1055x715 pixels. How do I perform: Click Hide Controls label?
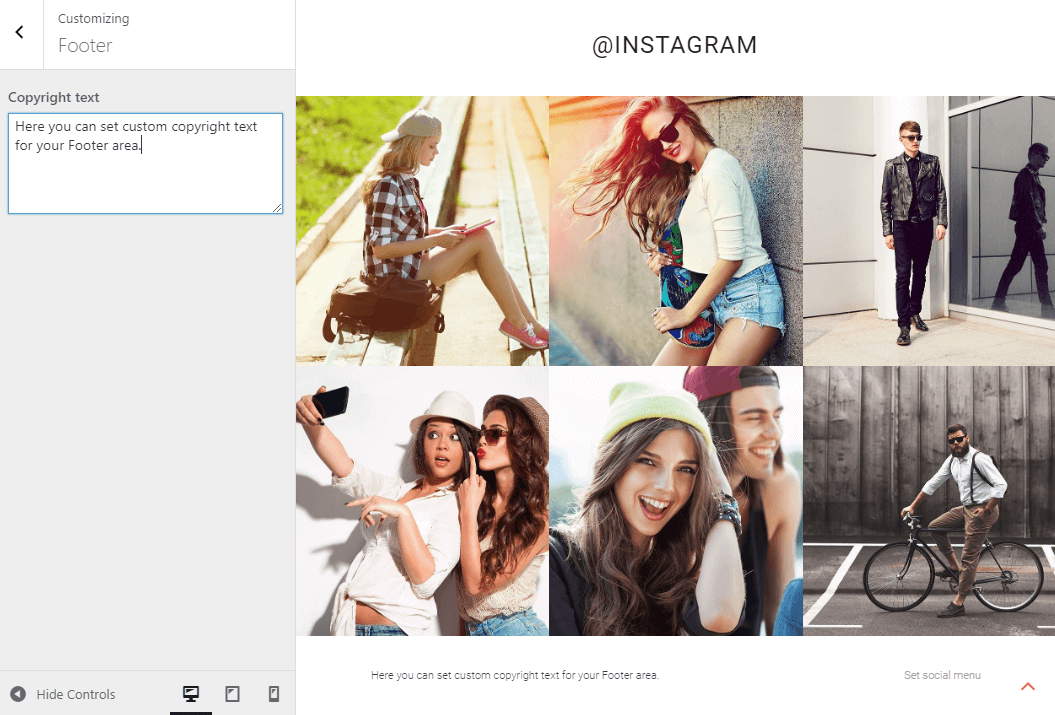(x=76, y=694)
